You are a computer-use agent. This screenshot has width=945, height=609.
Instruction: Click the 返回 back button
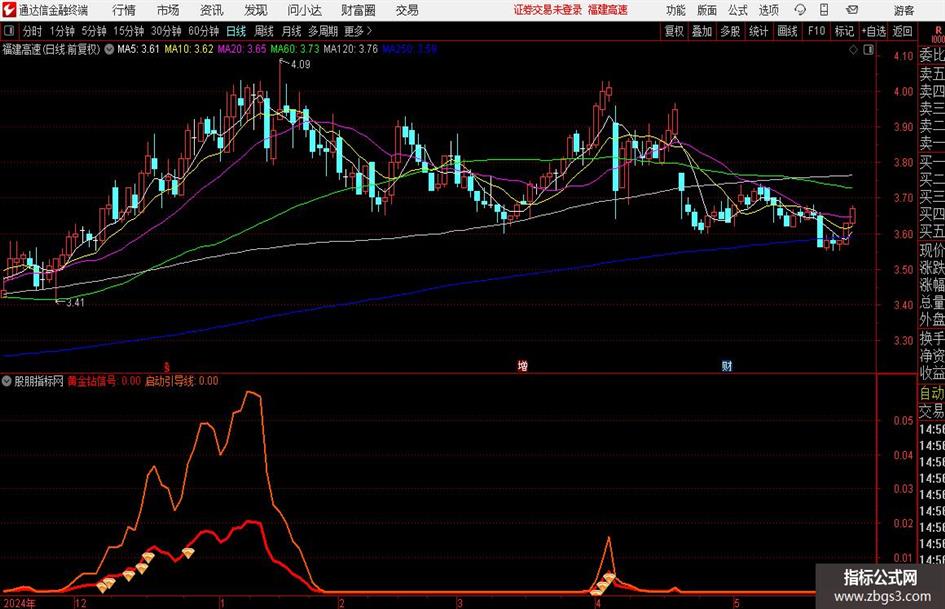point(902,31)
